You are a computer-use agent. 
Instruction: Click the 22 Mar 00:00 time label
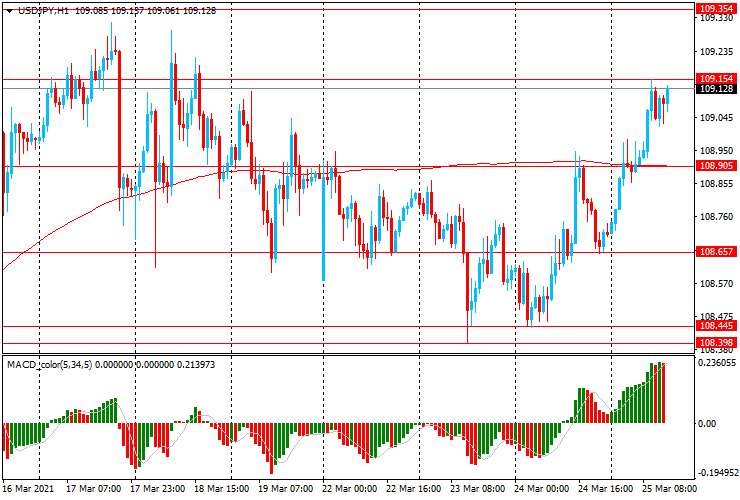pos(349,490)
